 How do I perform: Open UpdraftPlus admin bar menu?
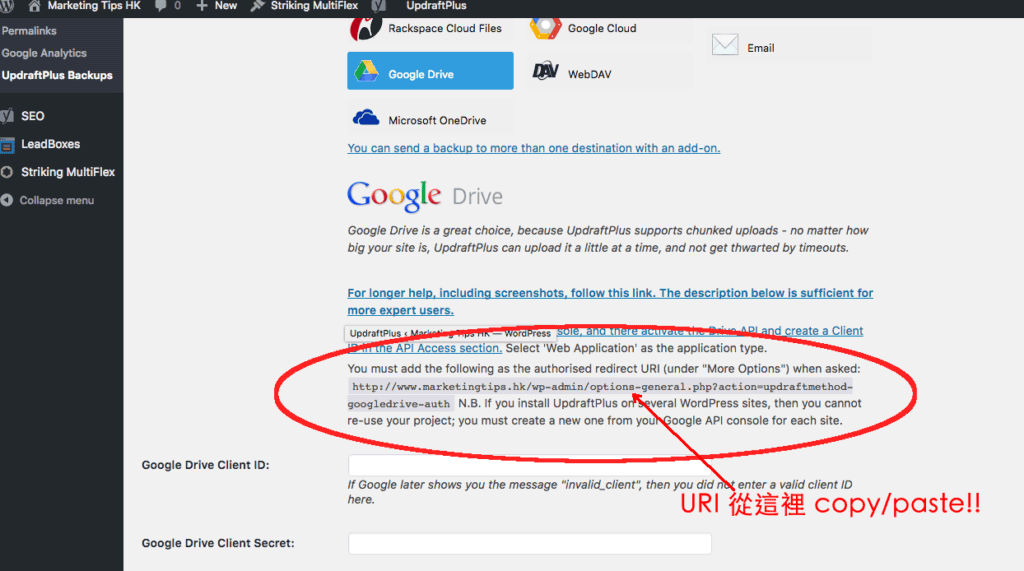[x=436, y=6]
